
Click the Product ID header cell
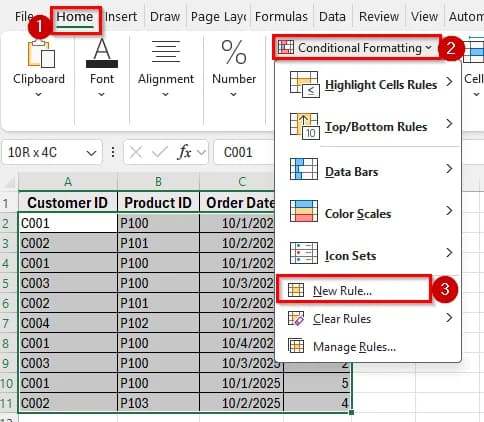[x=158, y=203]
